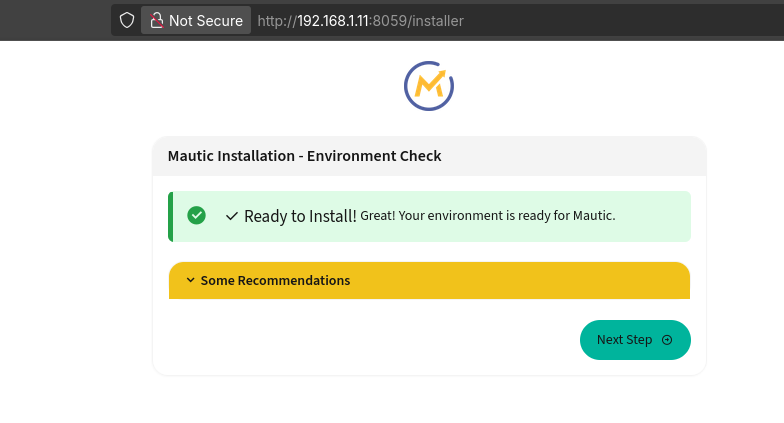Click the 'Great! Your environment is ready' message
784x423 pixels.
coord(488,216)
